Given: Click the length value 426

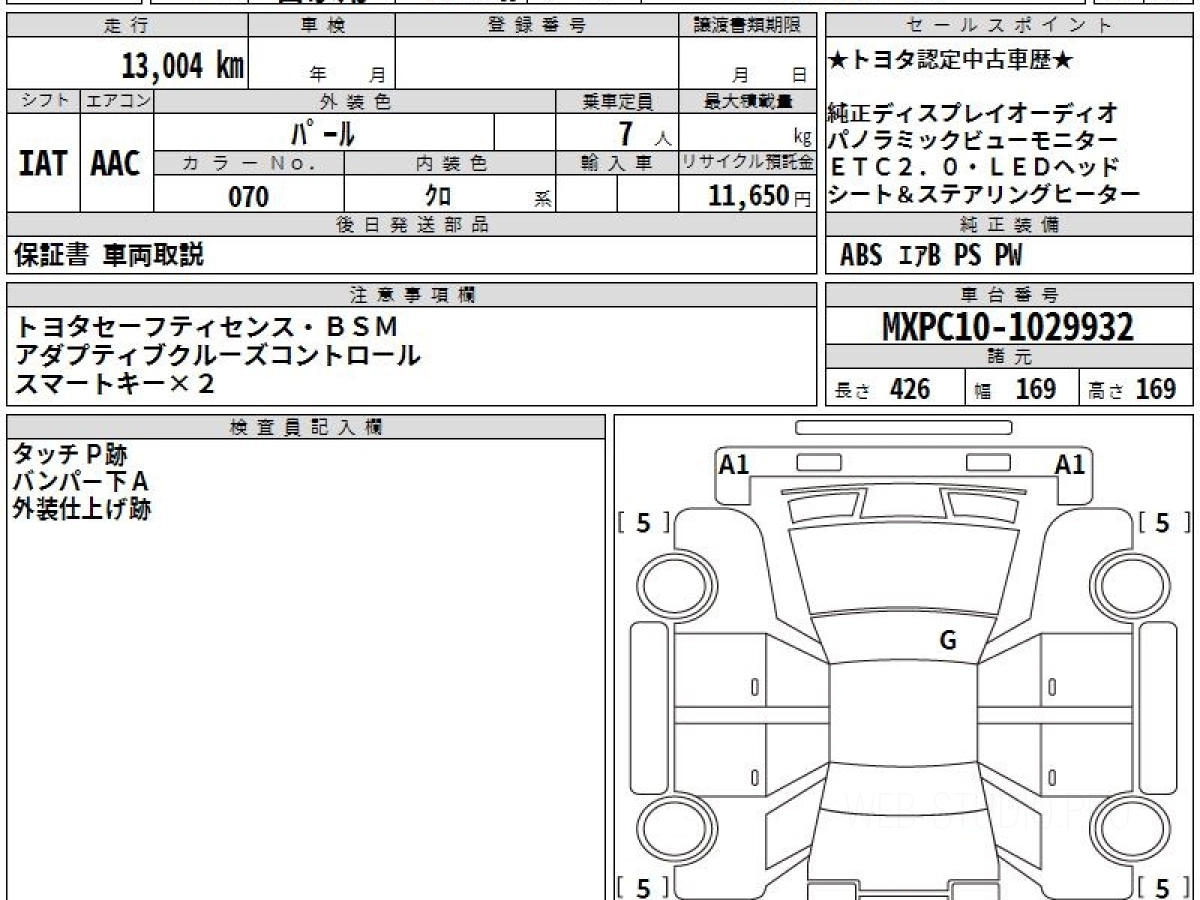Looking at the screenshot, I should [909, 389].
